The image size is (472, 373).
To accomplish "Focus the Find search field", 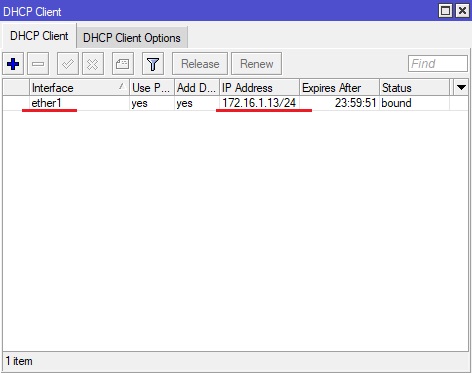I will 438,63.
